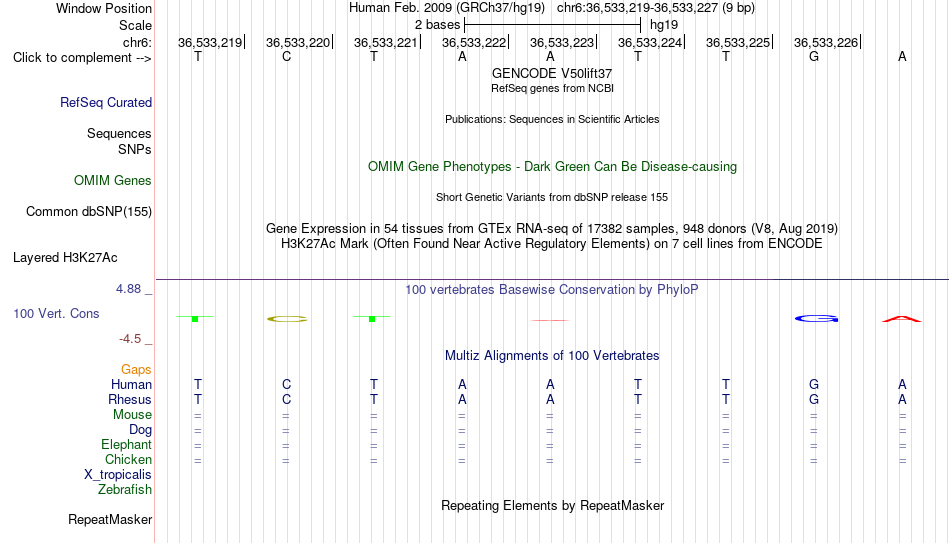This screenshot has width=950, height=543.
Task: Click the Mouse species label
Action: pos(132,415)
